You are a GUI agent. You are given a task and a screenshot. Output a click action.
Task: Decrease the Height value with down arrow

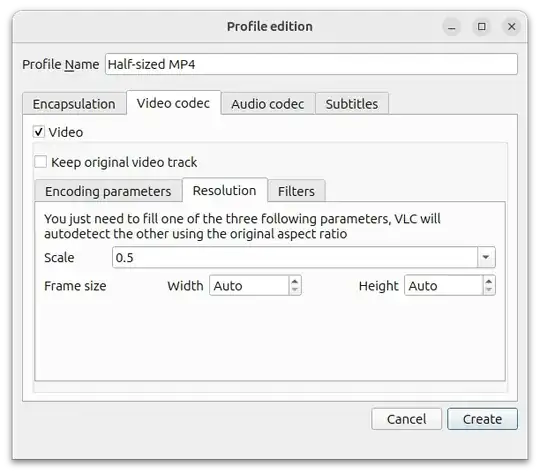coord(489,290)
